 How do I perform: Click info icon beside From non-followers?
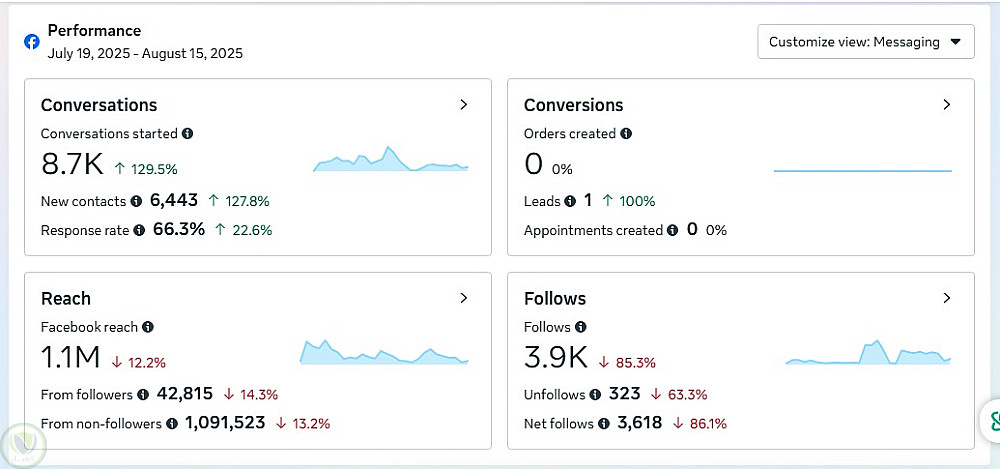(171, 424)
